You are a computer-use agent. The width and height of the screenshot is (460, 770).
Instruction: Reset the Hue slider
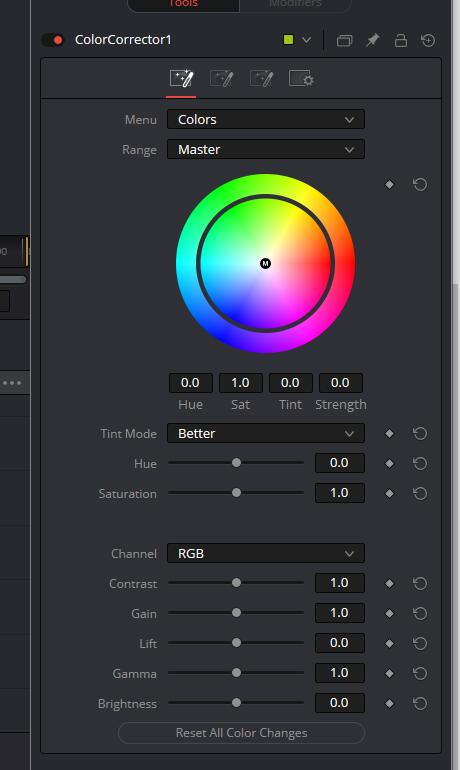pyautogui.click(x=420, y=464)
